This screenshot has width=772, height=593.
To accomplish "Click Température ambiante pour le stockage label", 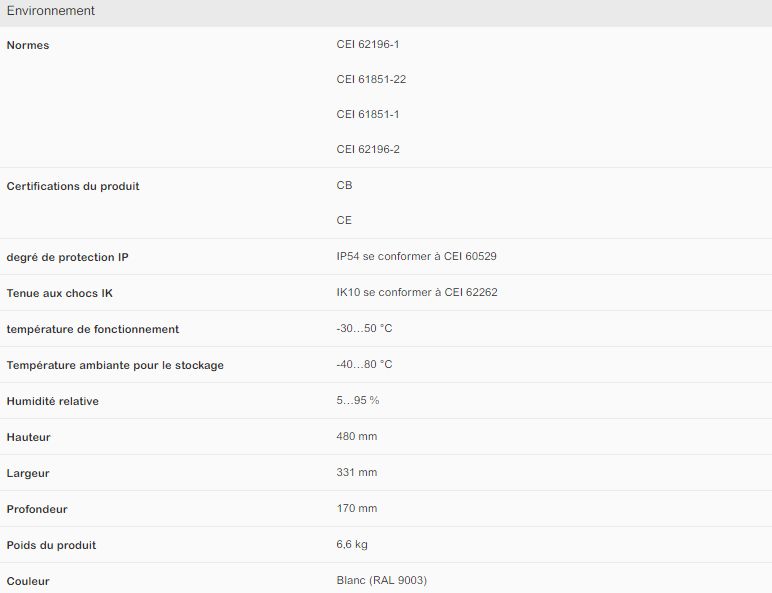I will click(x=115, y=365).
